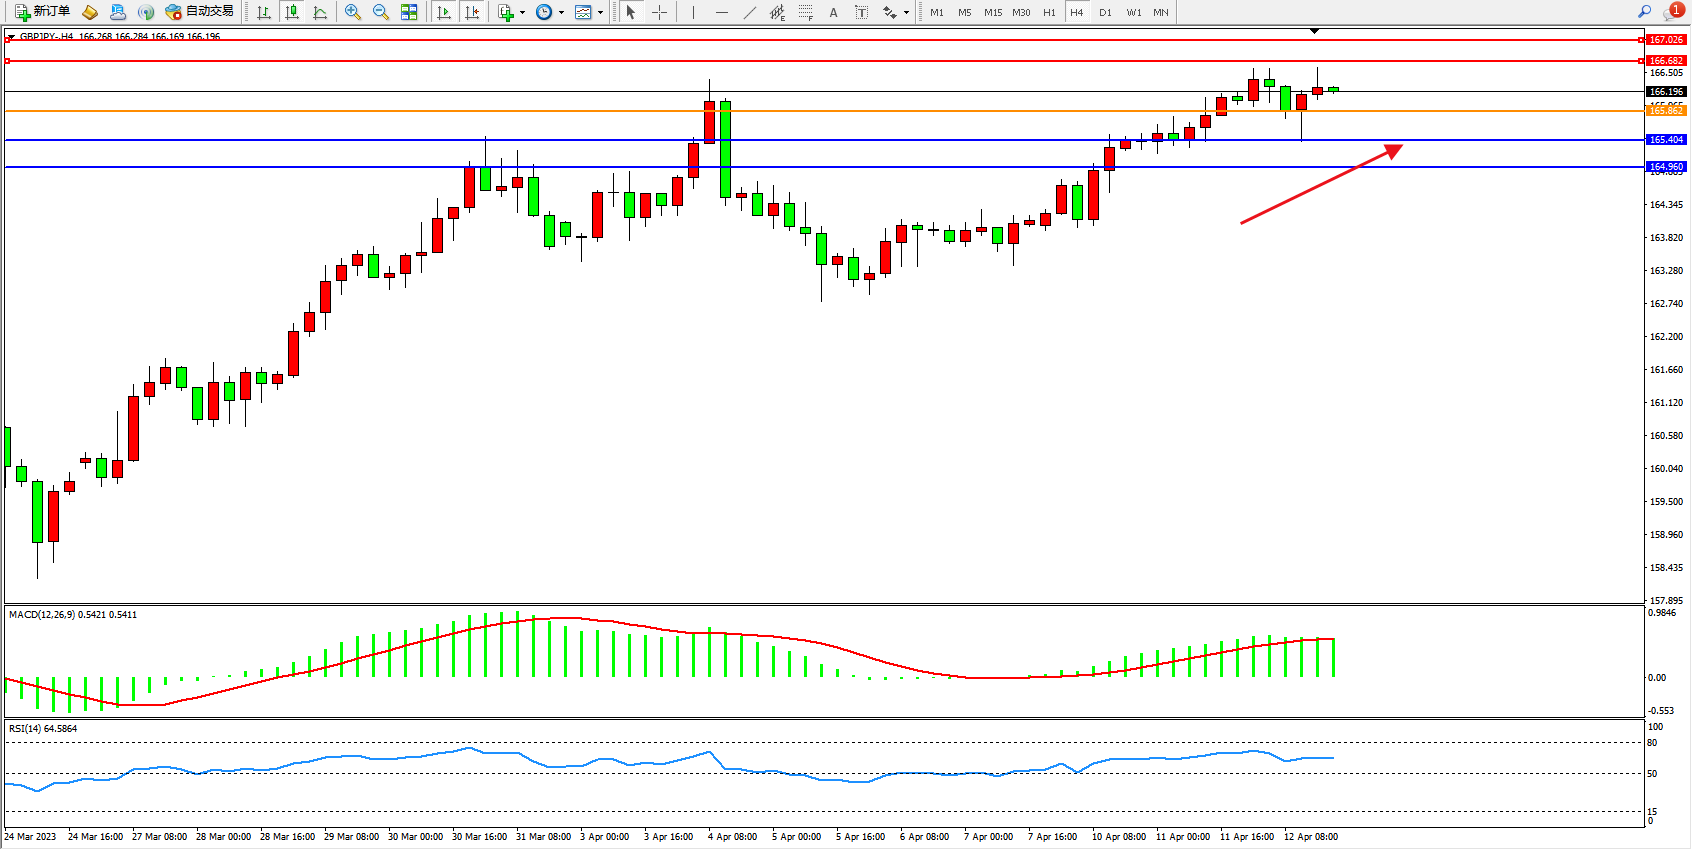Switch to the M15 timeframe
The height and width of the screenshot is (850, 1692).
(x=992, y=12)
